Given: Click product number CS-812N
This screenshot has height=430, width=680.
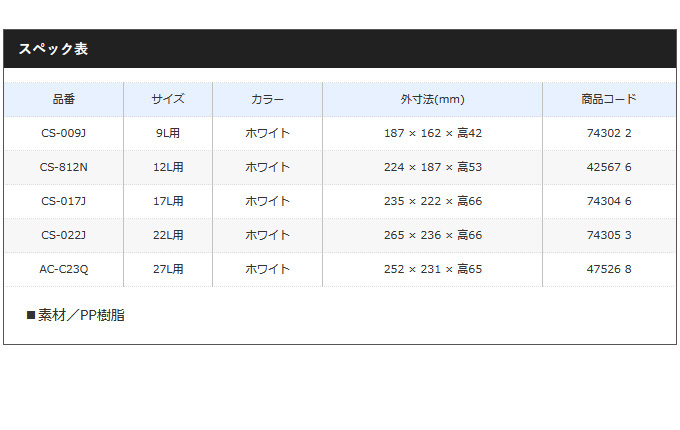Looking at the screenshot, I should [x=64, y=167].
